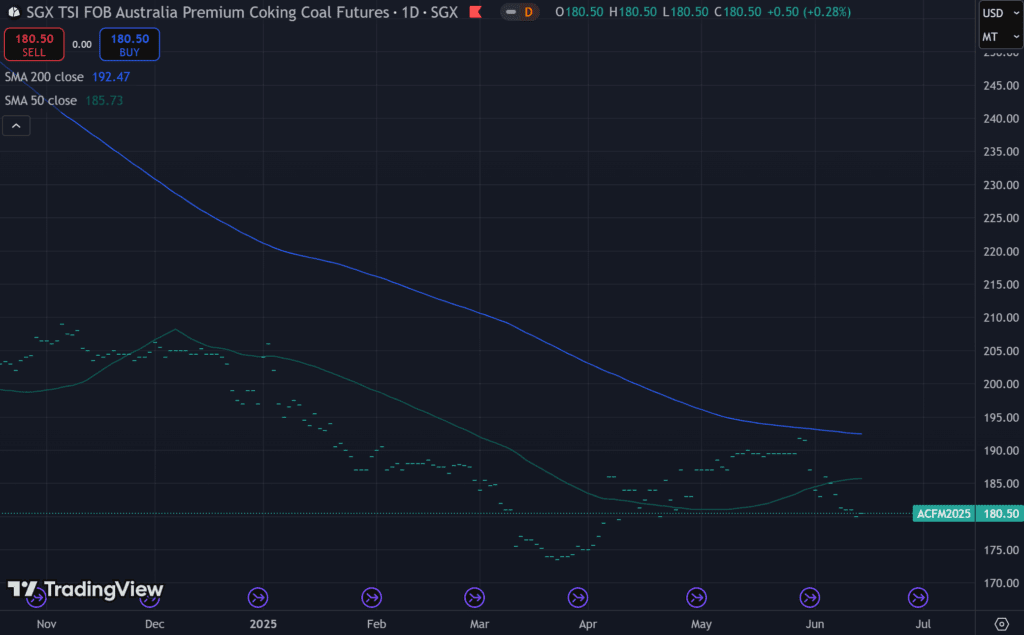
Task: Click the event marker above the May label
Action: 697,597
